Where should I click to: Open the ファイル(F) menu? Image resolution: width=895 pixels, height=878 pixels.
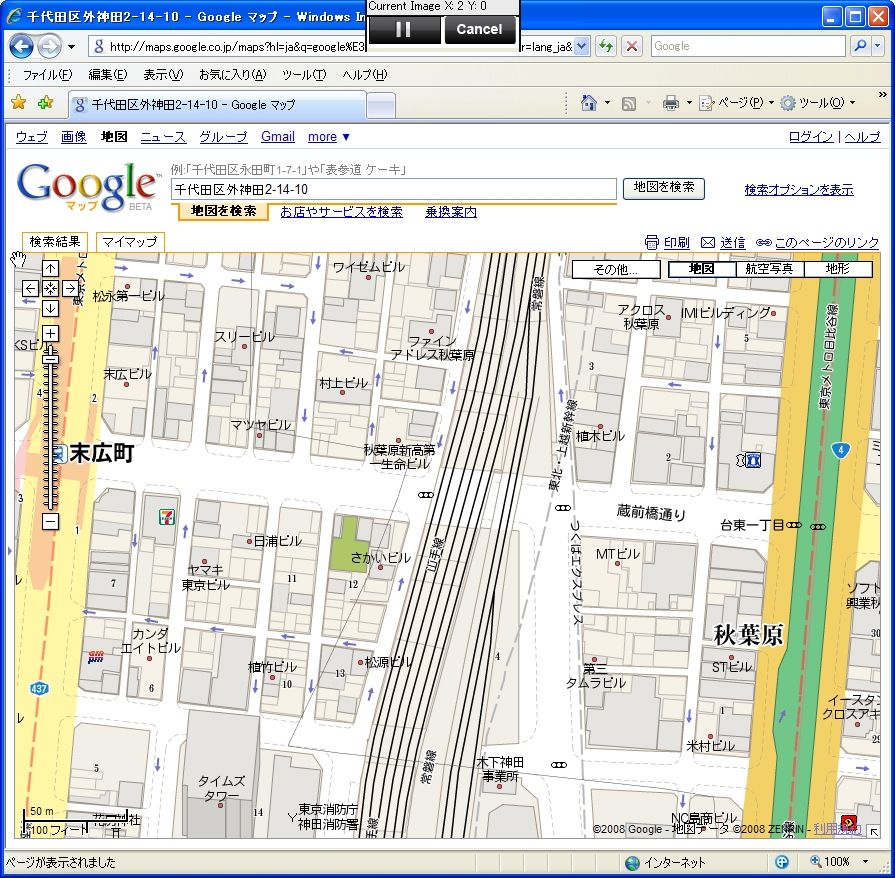[47, 75]
